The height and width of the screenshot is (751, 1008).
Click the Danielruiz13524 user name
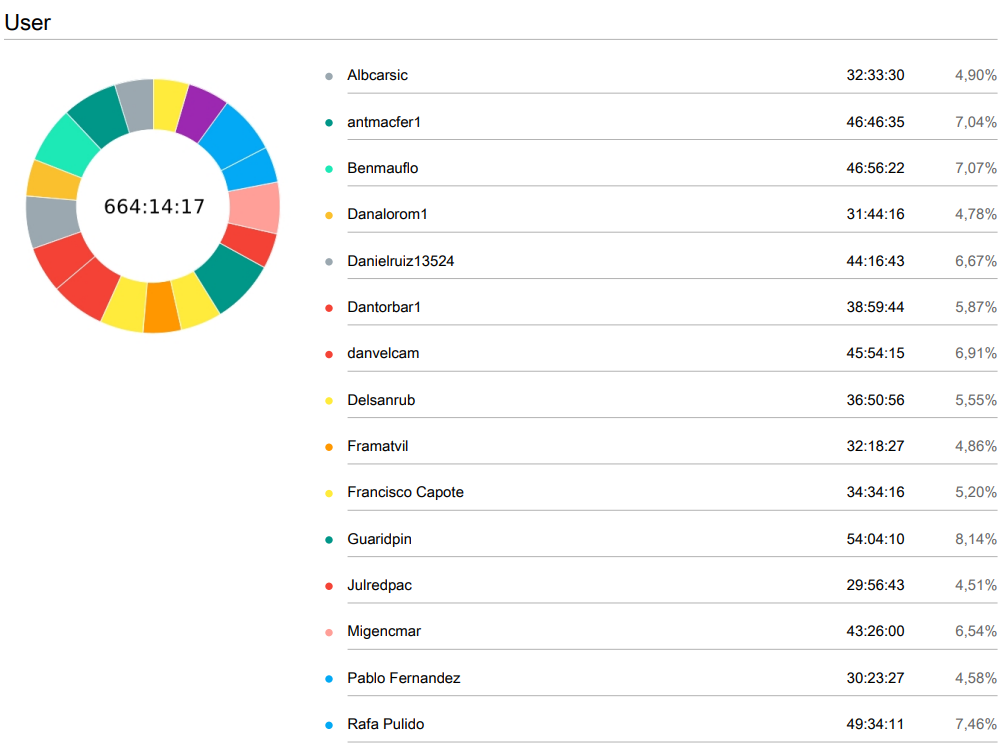pyautogui.click(x=401, y=261)
